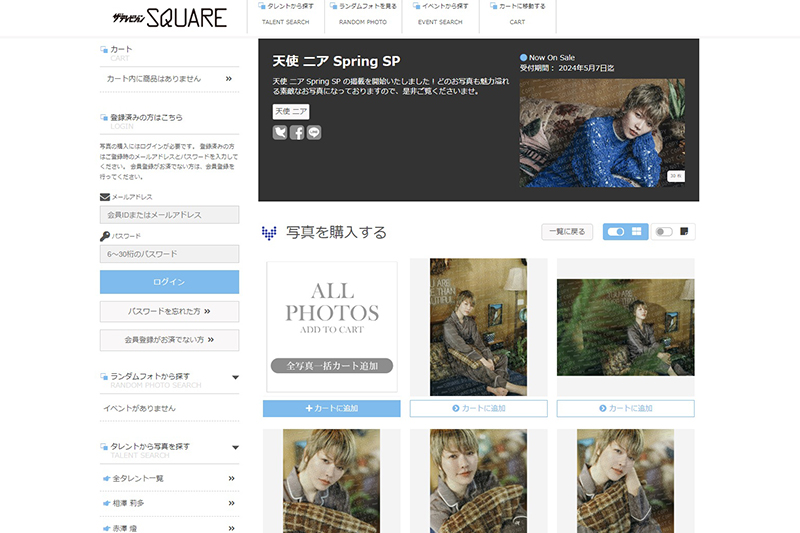Open the banner photo in the header
Screen dimensions: 800x533
pos(602,133)
